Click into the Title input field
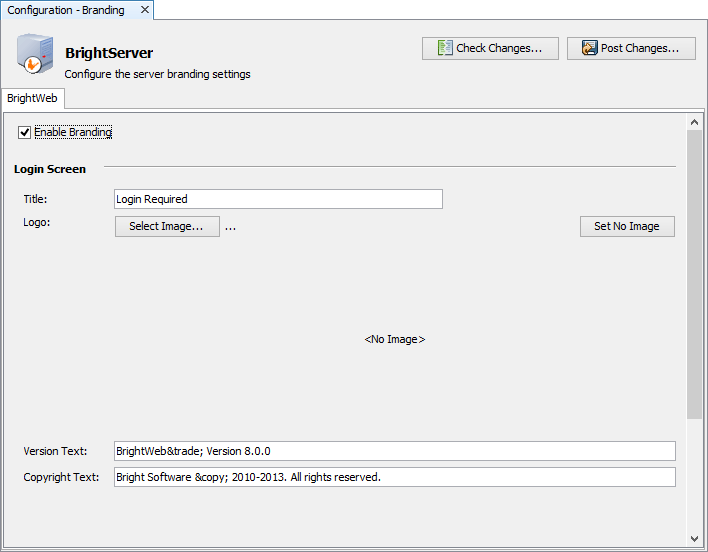 pyautogui.click(x=278, y=199)
